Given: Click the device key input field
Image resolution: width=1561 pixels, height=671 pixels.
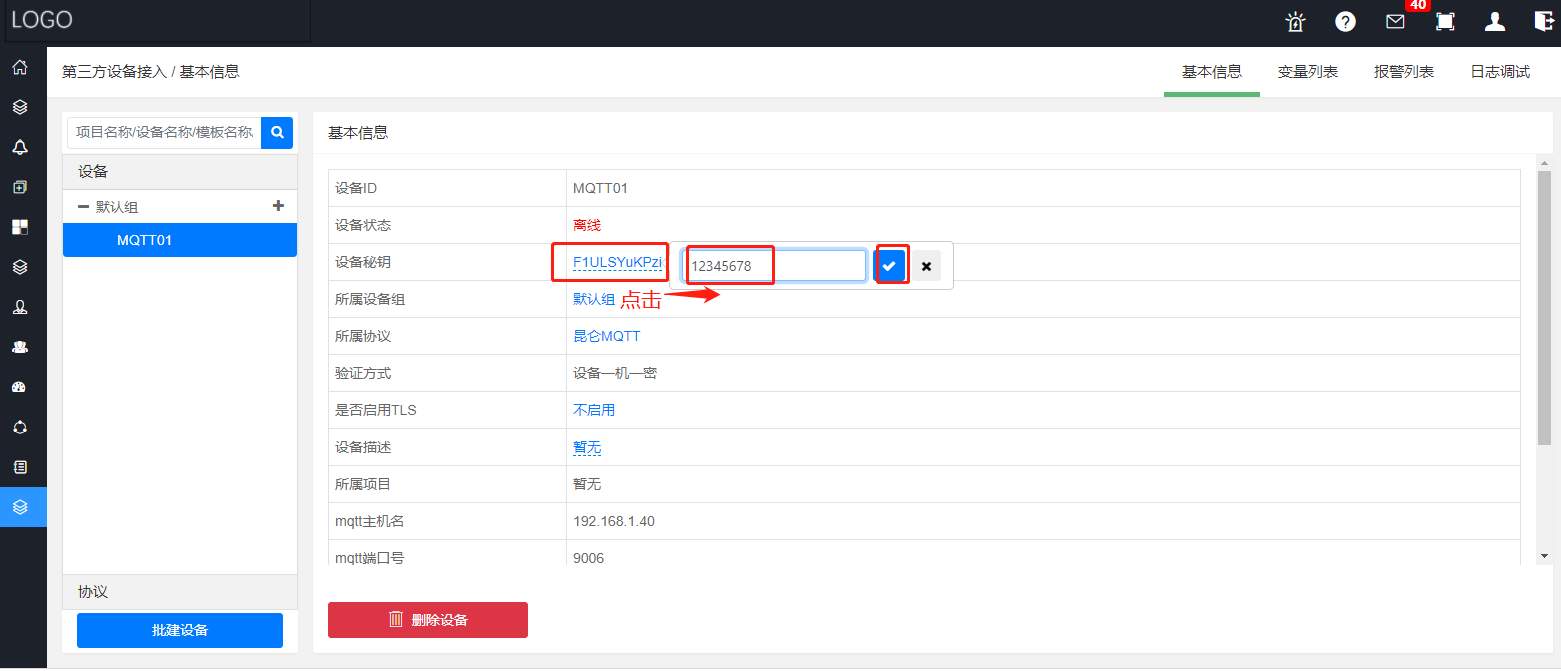Looking at the screenshot, I should point(775,266).
